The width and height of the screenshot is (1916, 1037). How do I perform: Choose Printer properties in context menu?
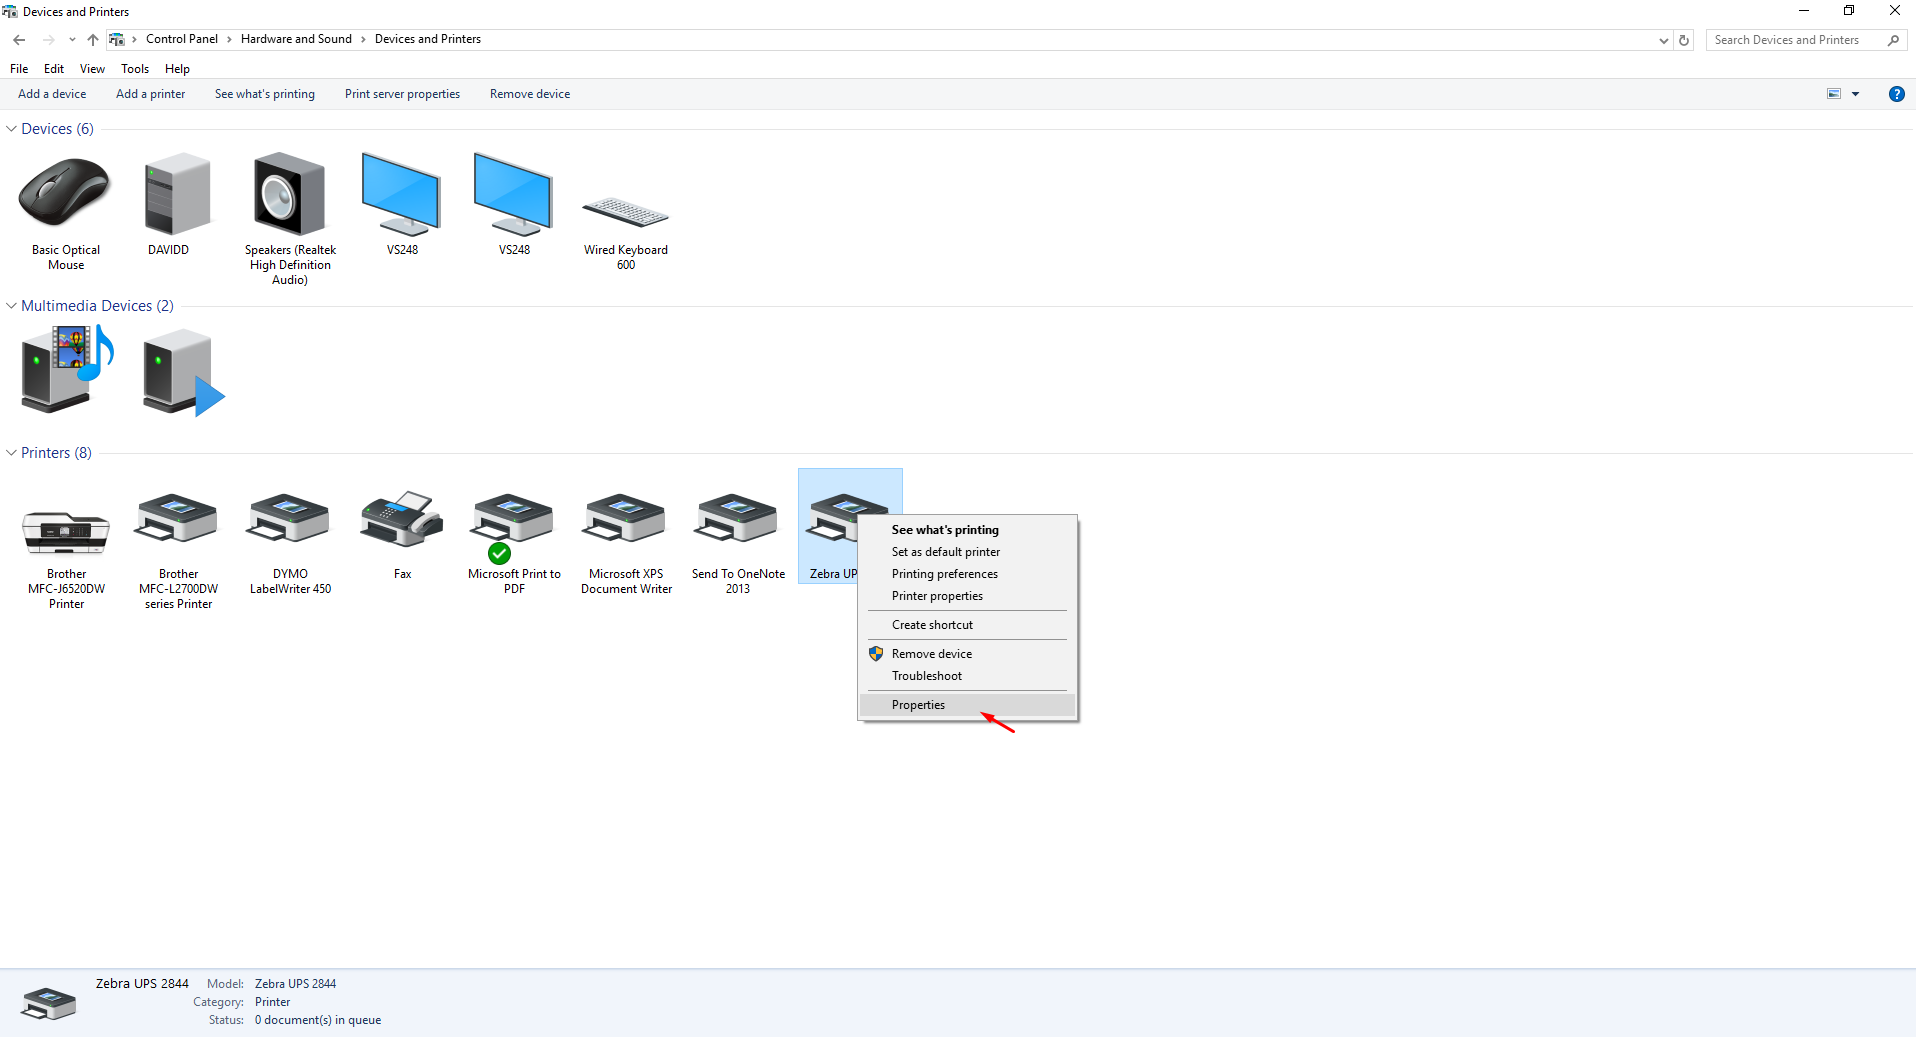pos(967,596)
